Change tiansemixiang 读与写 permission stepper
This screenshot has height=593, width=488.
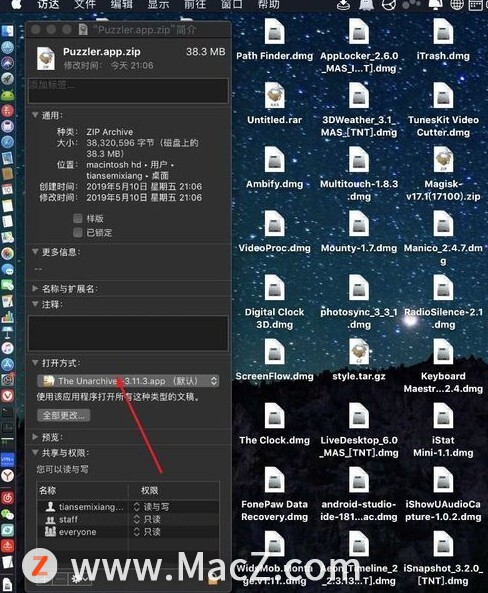pos(137,506)
